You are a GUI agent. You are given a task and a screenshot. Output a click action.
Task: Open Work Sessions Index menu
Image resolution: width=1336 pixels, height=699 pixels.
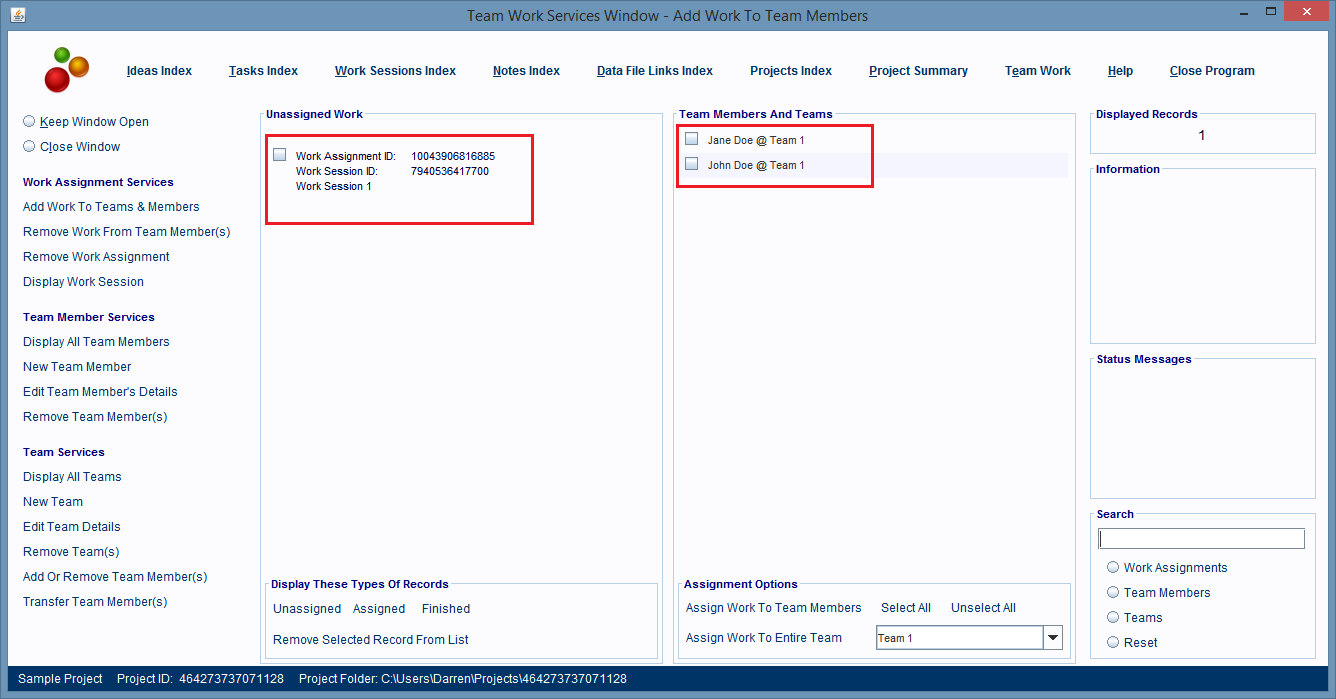coord(395,71)
